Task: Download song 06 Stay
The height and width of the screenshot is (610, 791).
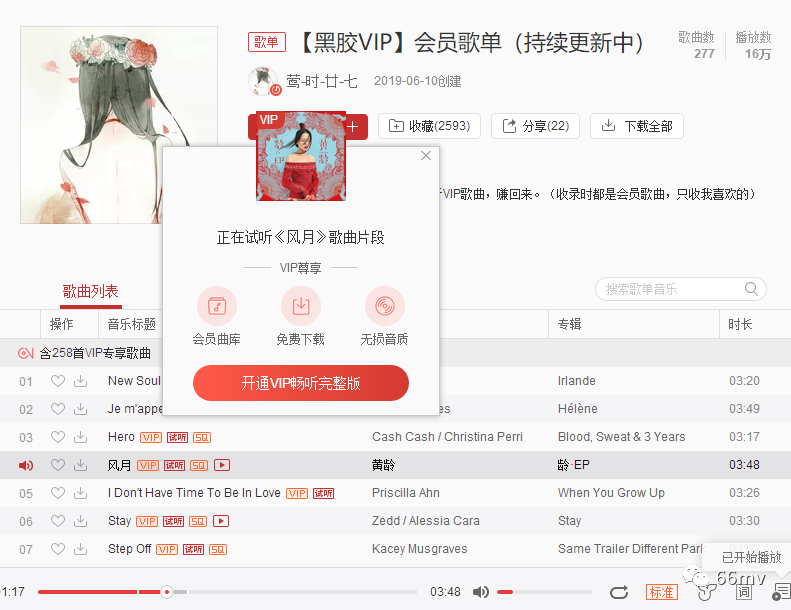Action: (81, 521)
